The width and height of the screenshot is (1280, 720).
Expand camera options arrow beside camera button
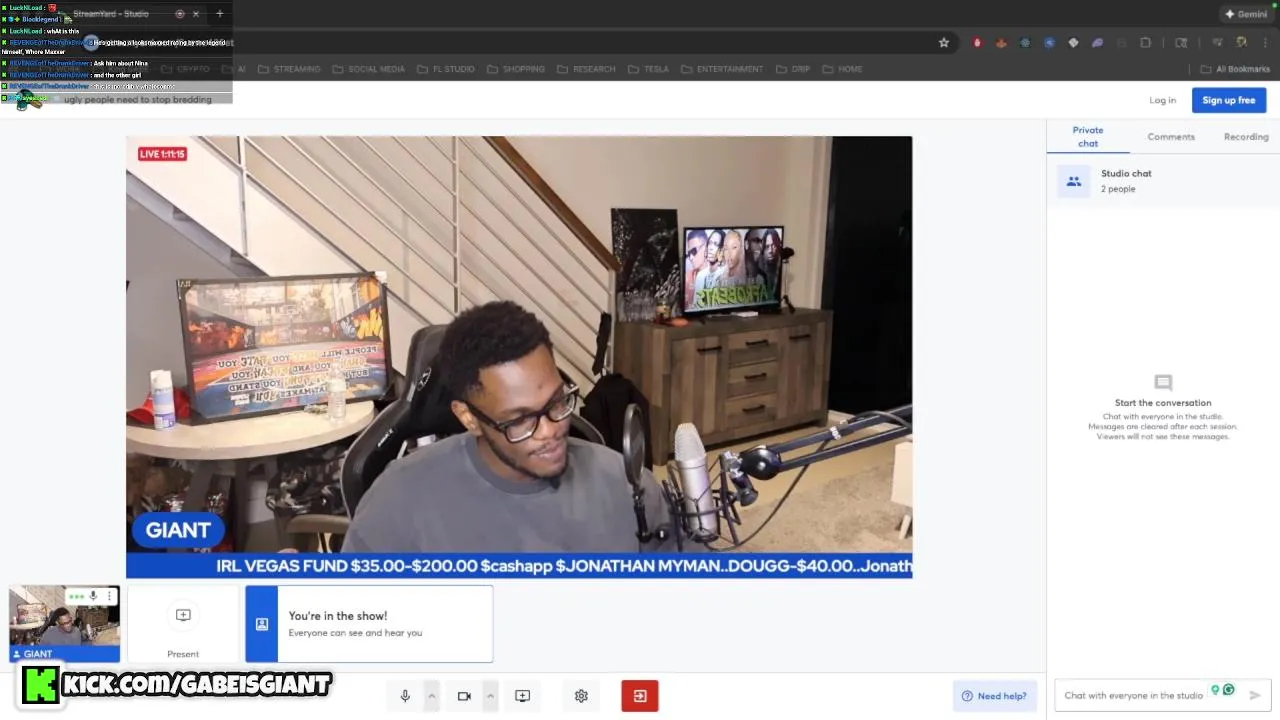[x=490, y=696]
